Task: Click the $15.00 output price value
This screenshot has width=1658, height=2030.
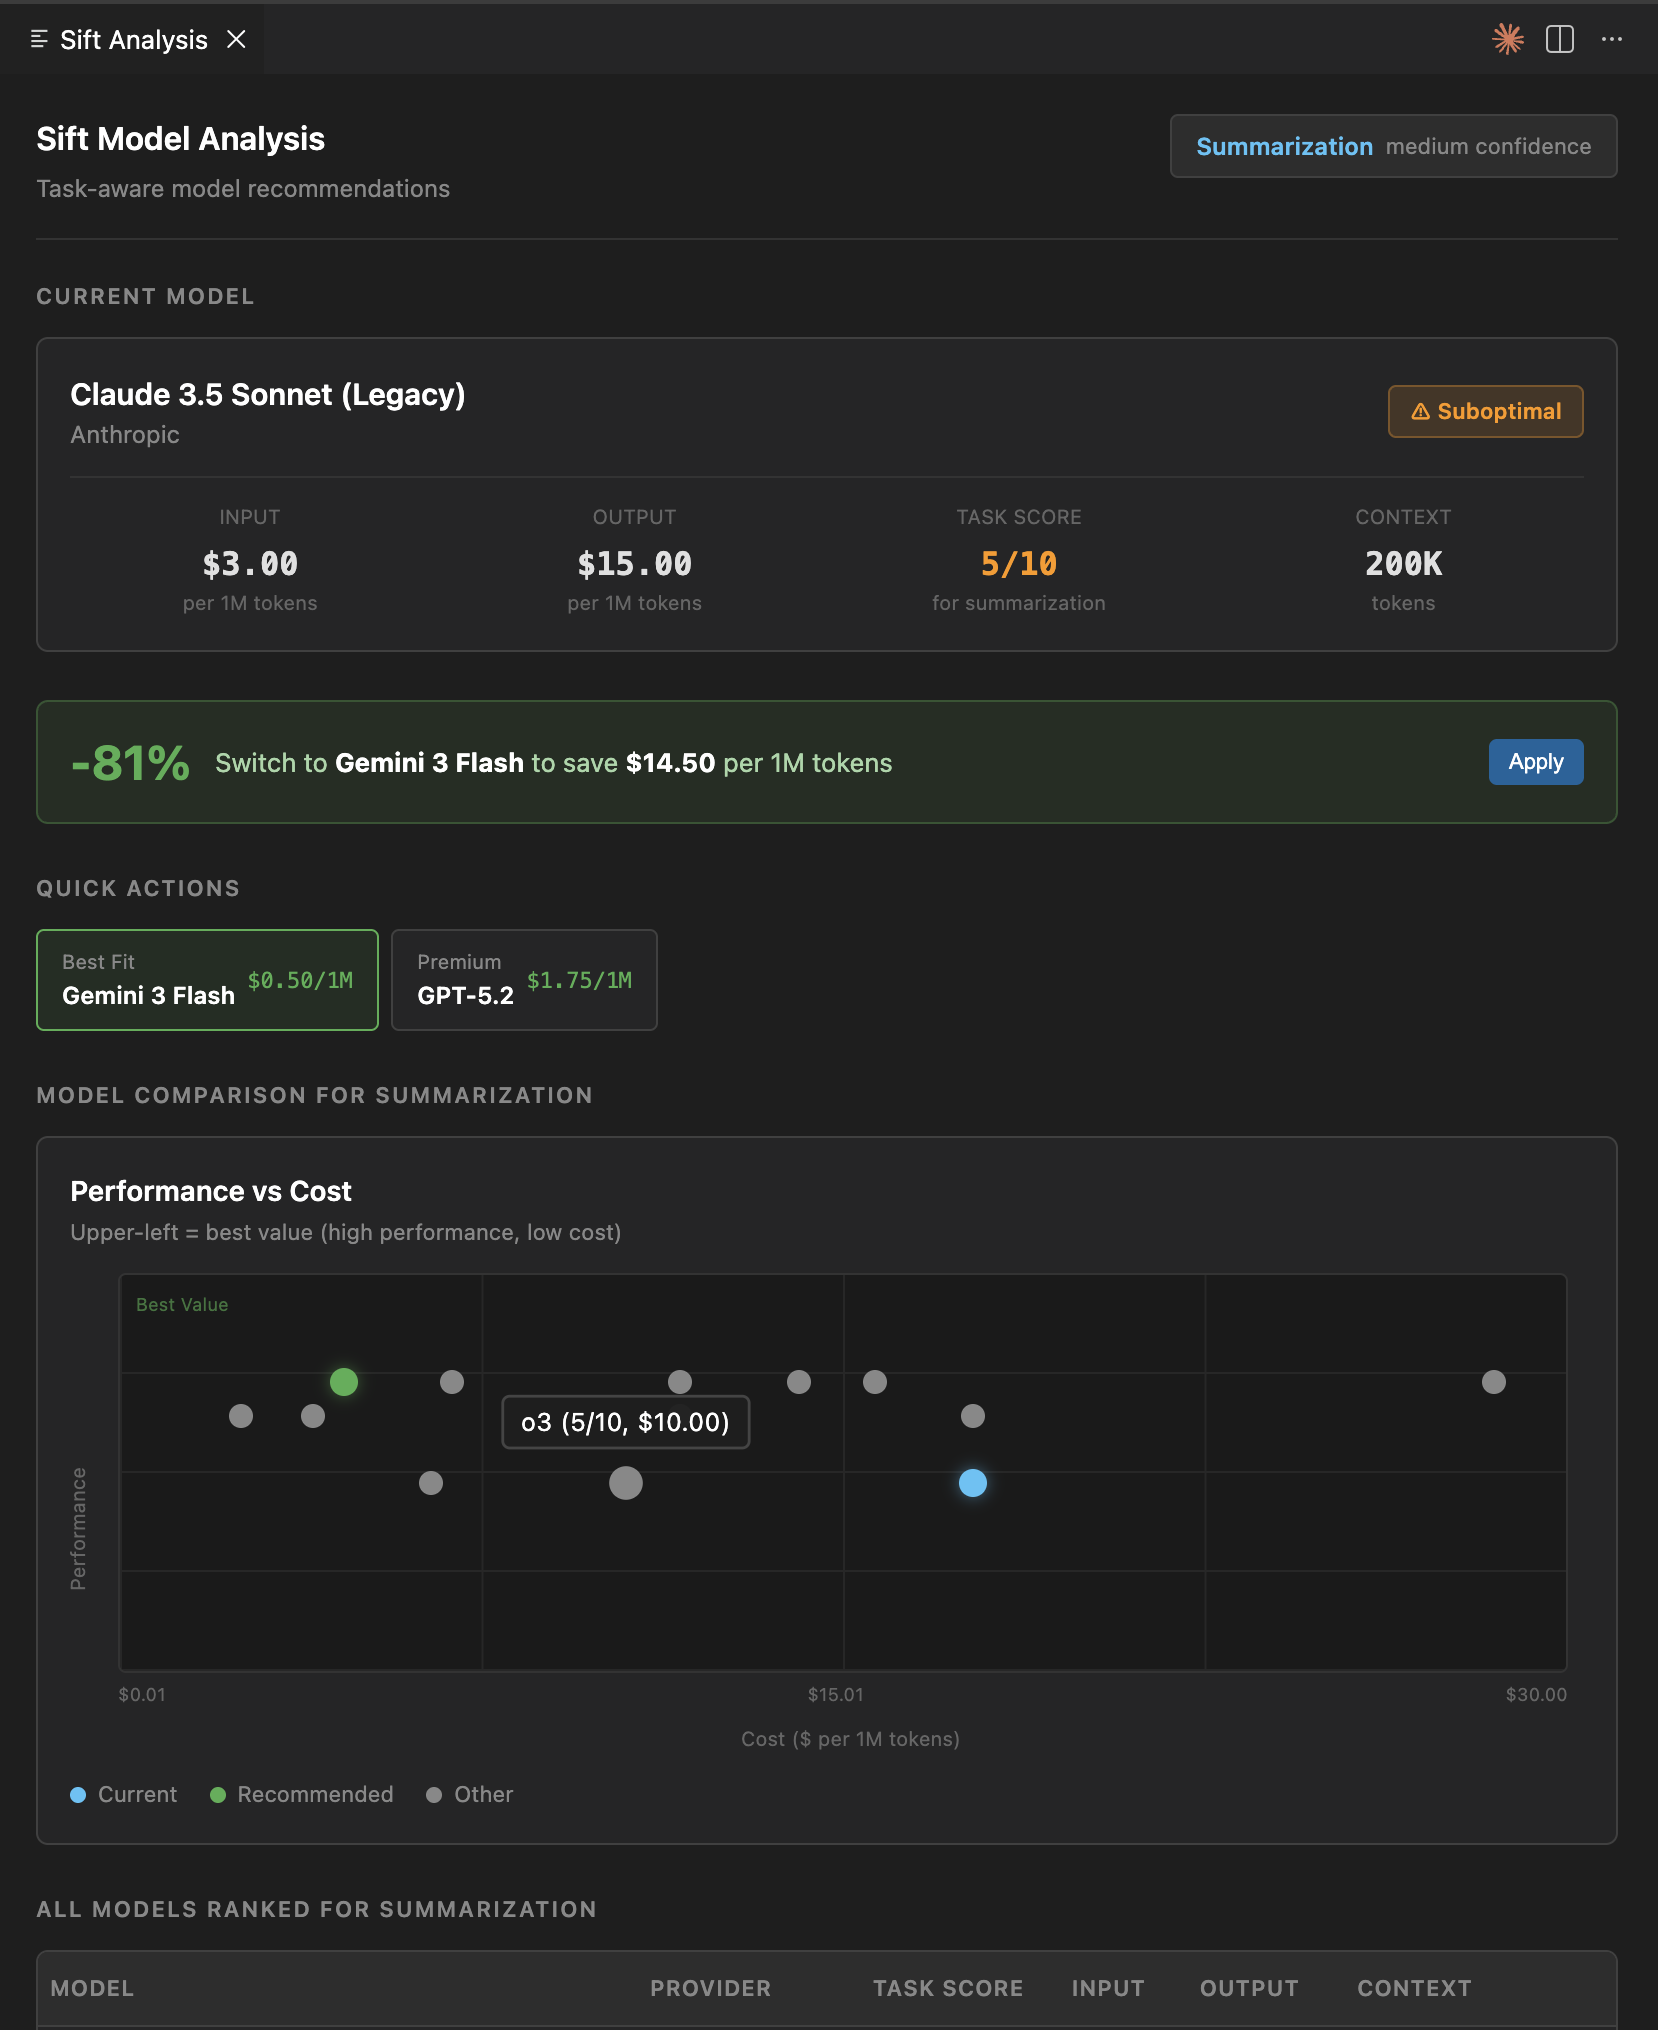Action: pos(635,564)
